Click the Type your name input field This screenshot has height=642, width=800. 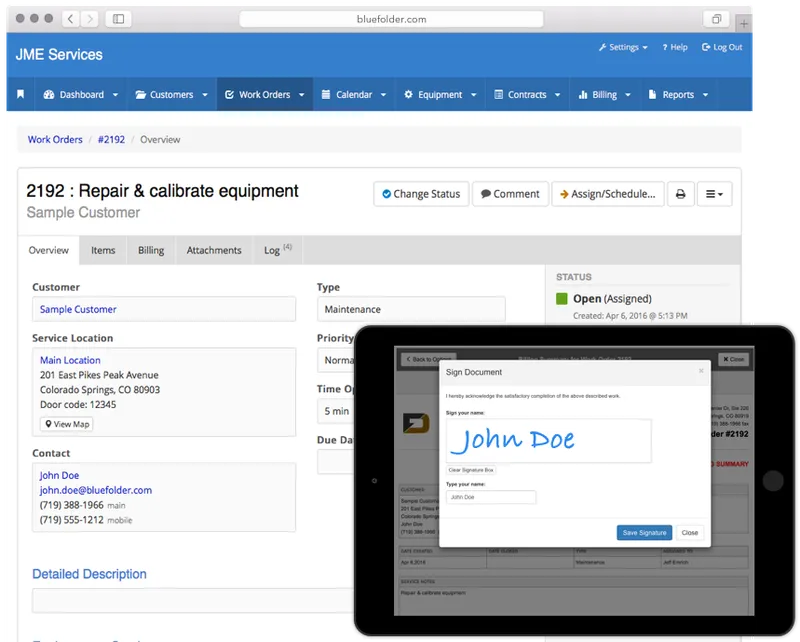point(491,497)
